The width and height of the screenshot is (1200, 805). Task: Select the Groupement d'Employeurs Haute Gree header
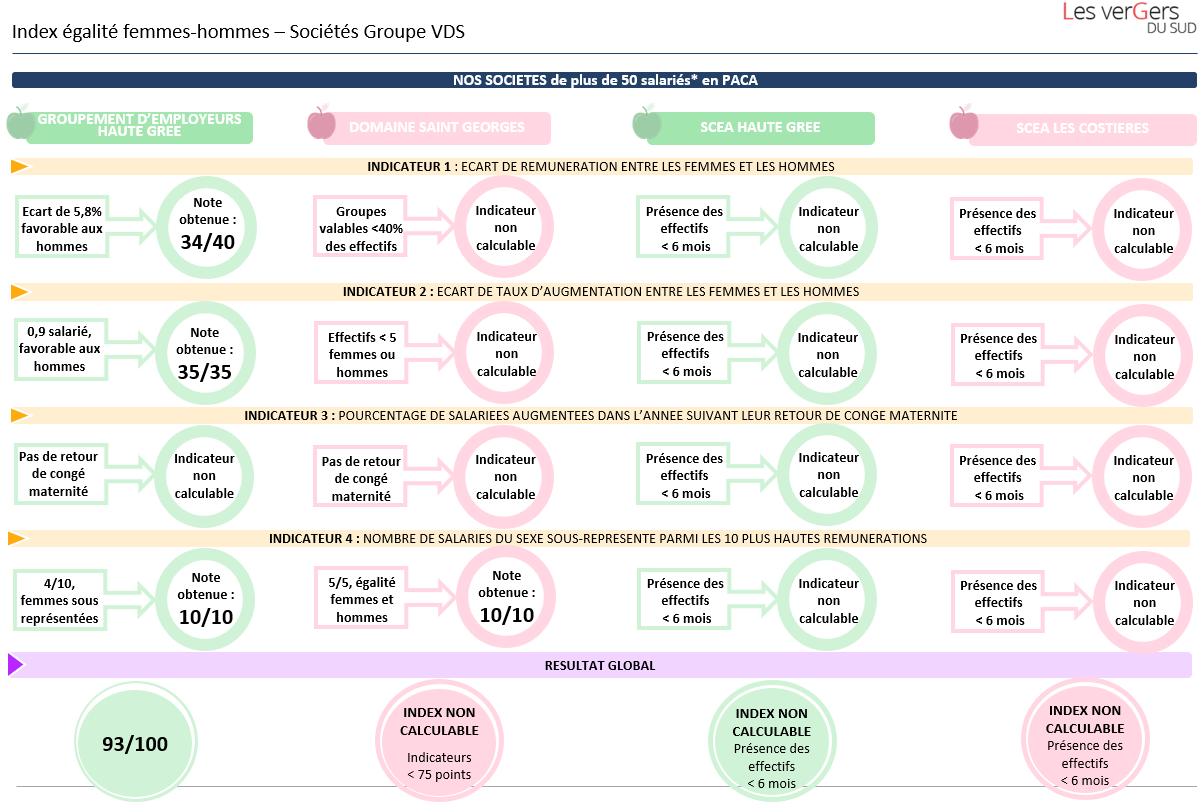coord(140,126)
